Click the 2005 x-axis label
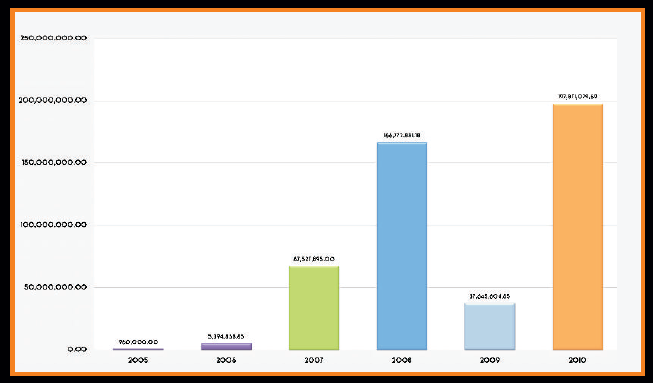This screenshot has height=383, width=653. (138, 361)
